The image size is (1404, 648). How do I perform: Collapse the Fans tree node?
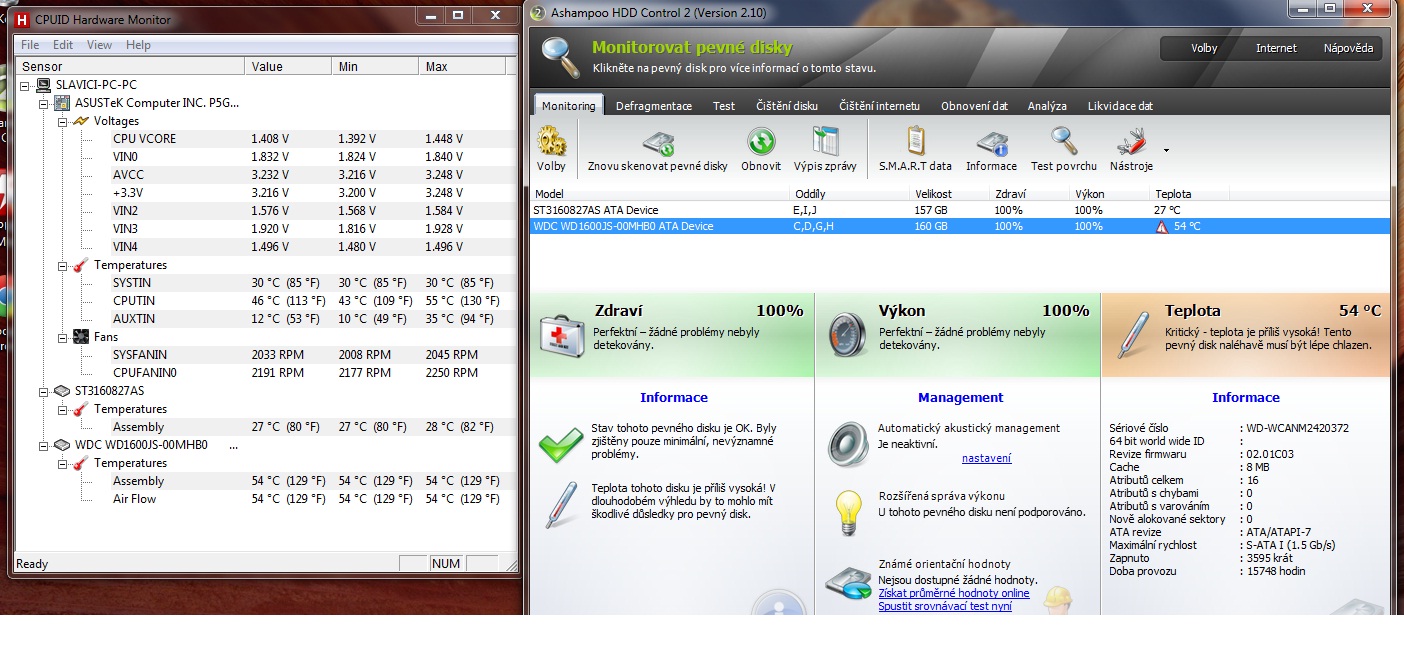[63, 337]
